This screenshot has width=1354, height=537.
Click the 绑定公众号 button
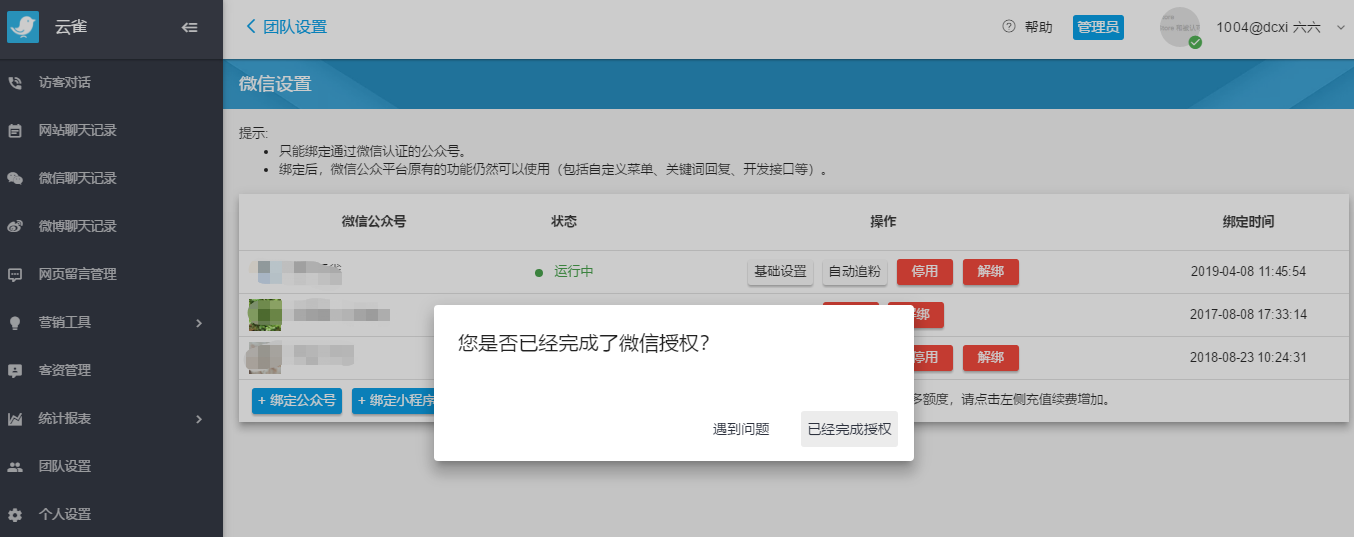(297, 400)
